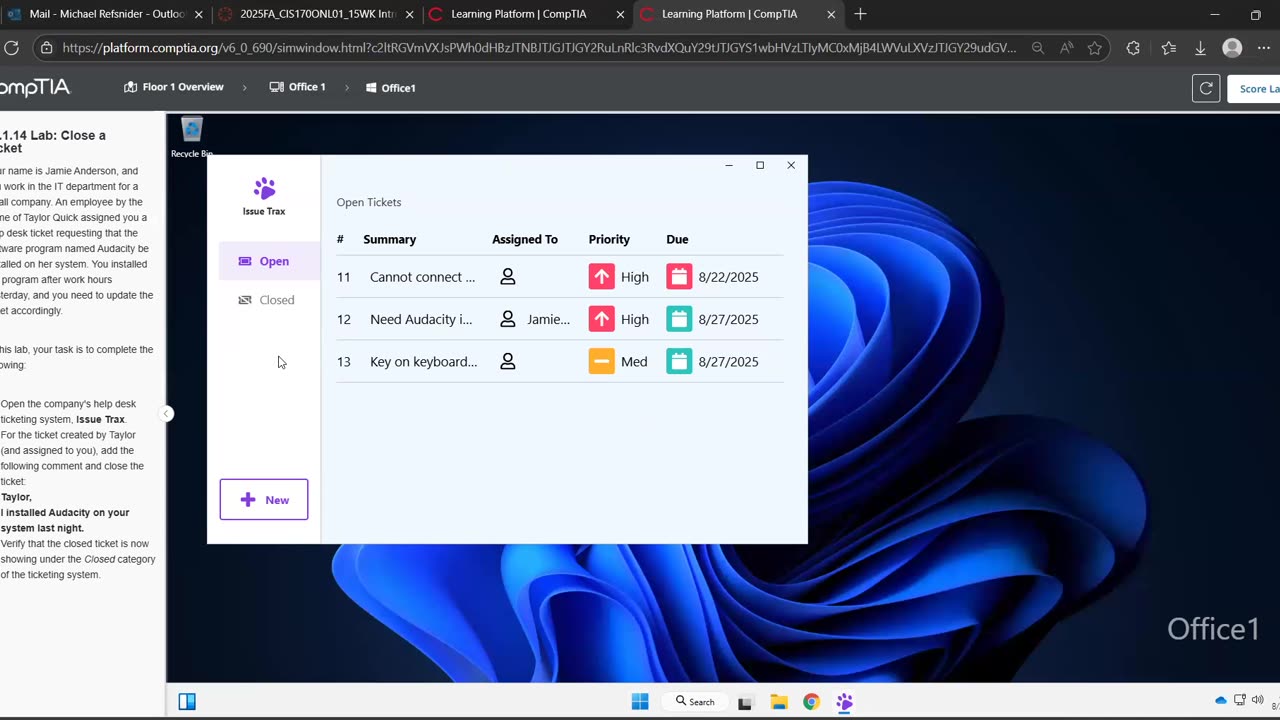Collapse the lab instructions panel

[x=167, y=413]
